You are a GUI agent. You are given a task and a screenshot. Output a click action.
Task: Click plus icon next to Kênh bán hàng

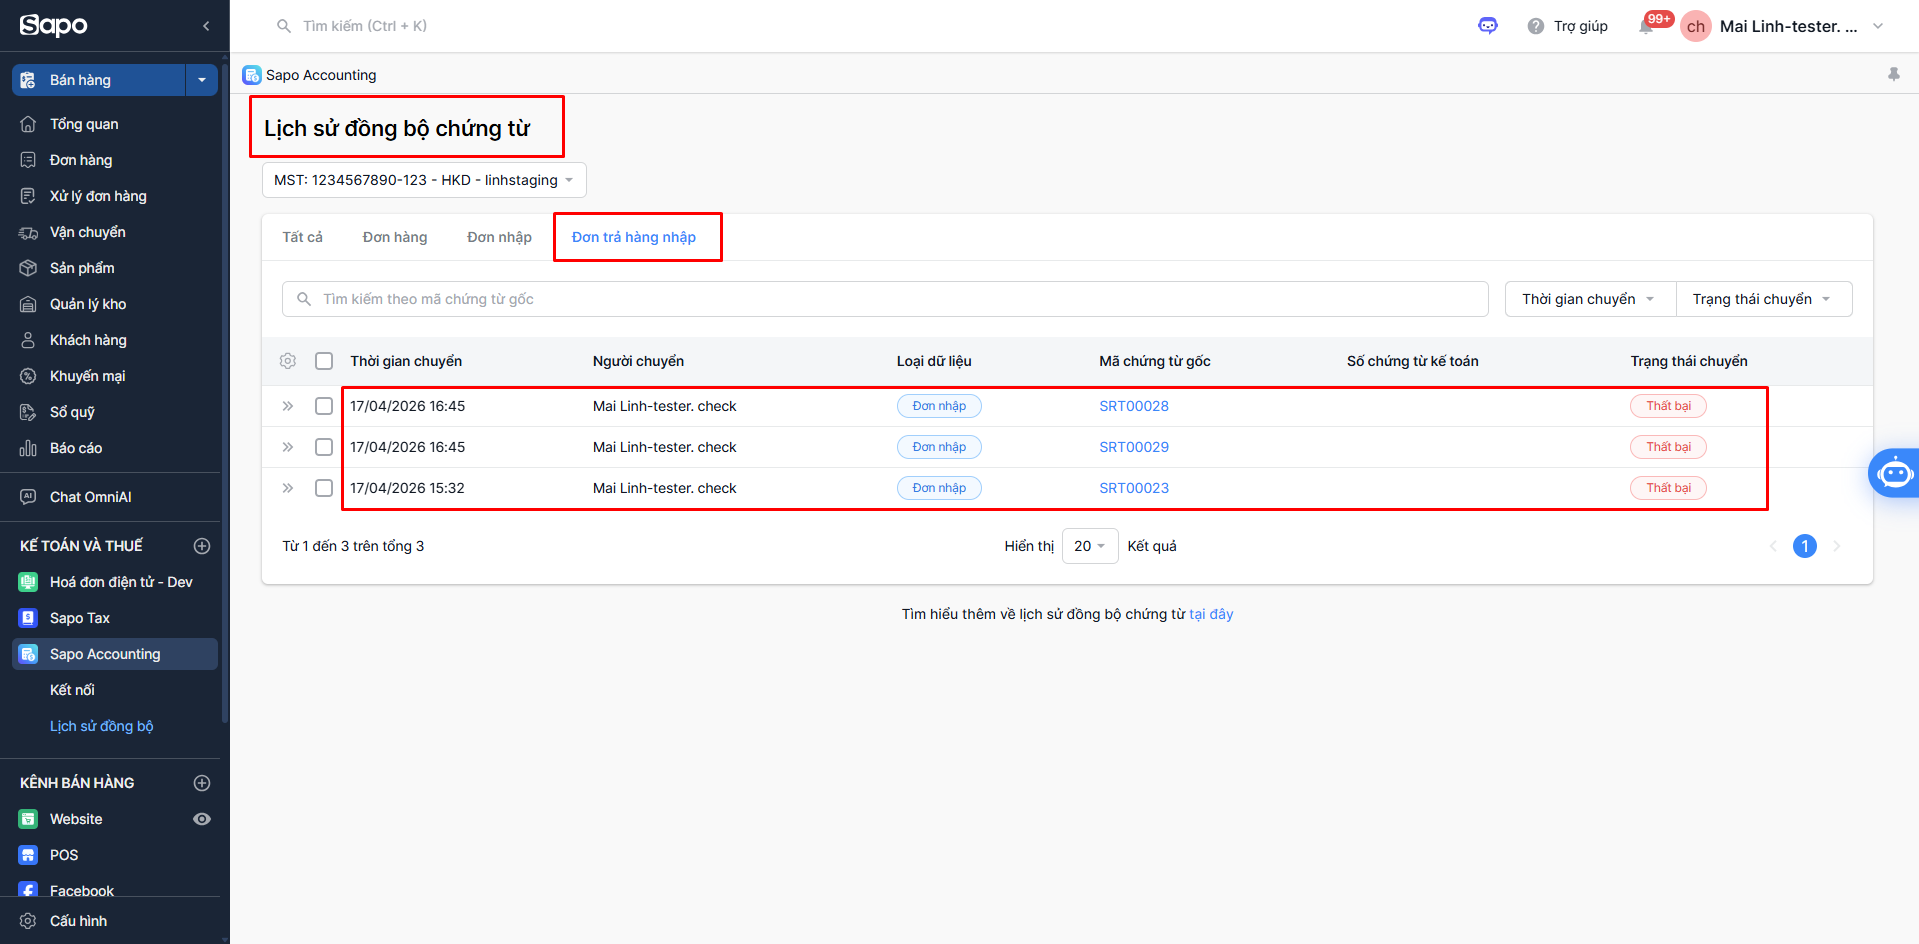click(x=201, y=783)
